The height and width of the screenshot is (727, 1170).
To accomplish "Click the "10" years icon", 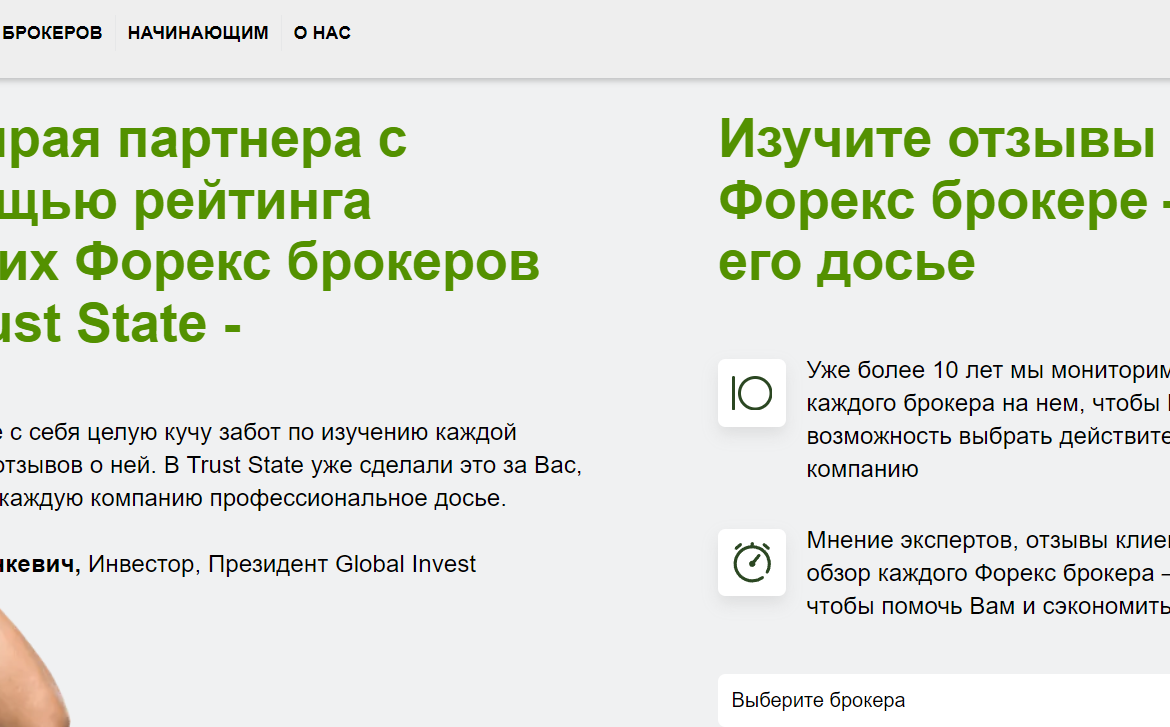I will (x=752, y=393).
